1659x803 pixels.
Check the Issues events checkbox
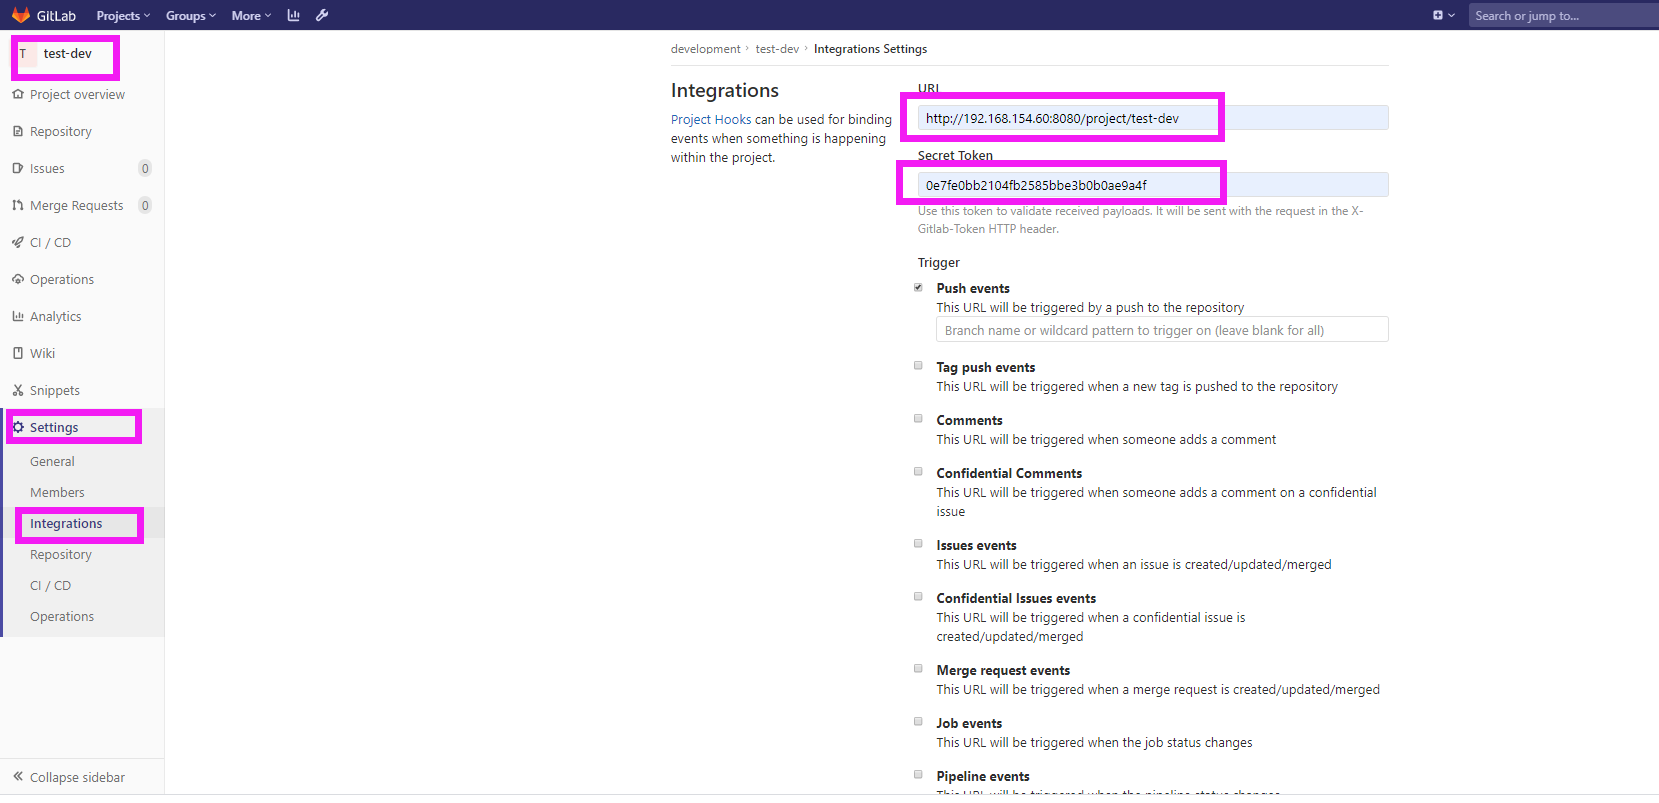tap(918, 544)
